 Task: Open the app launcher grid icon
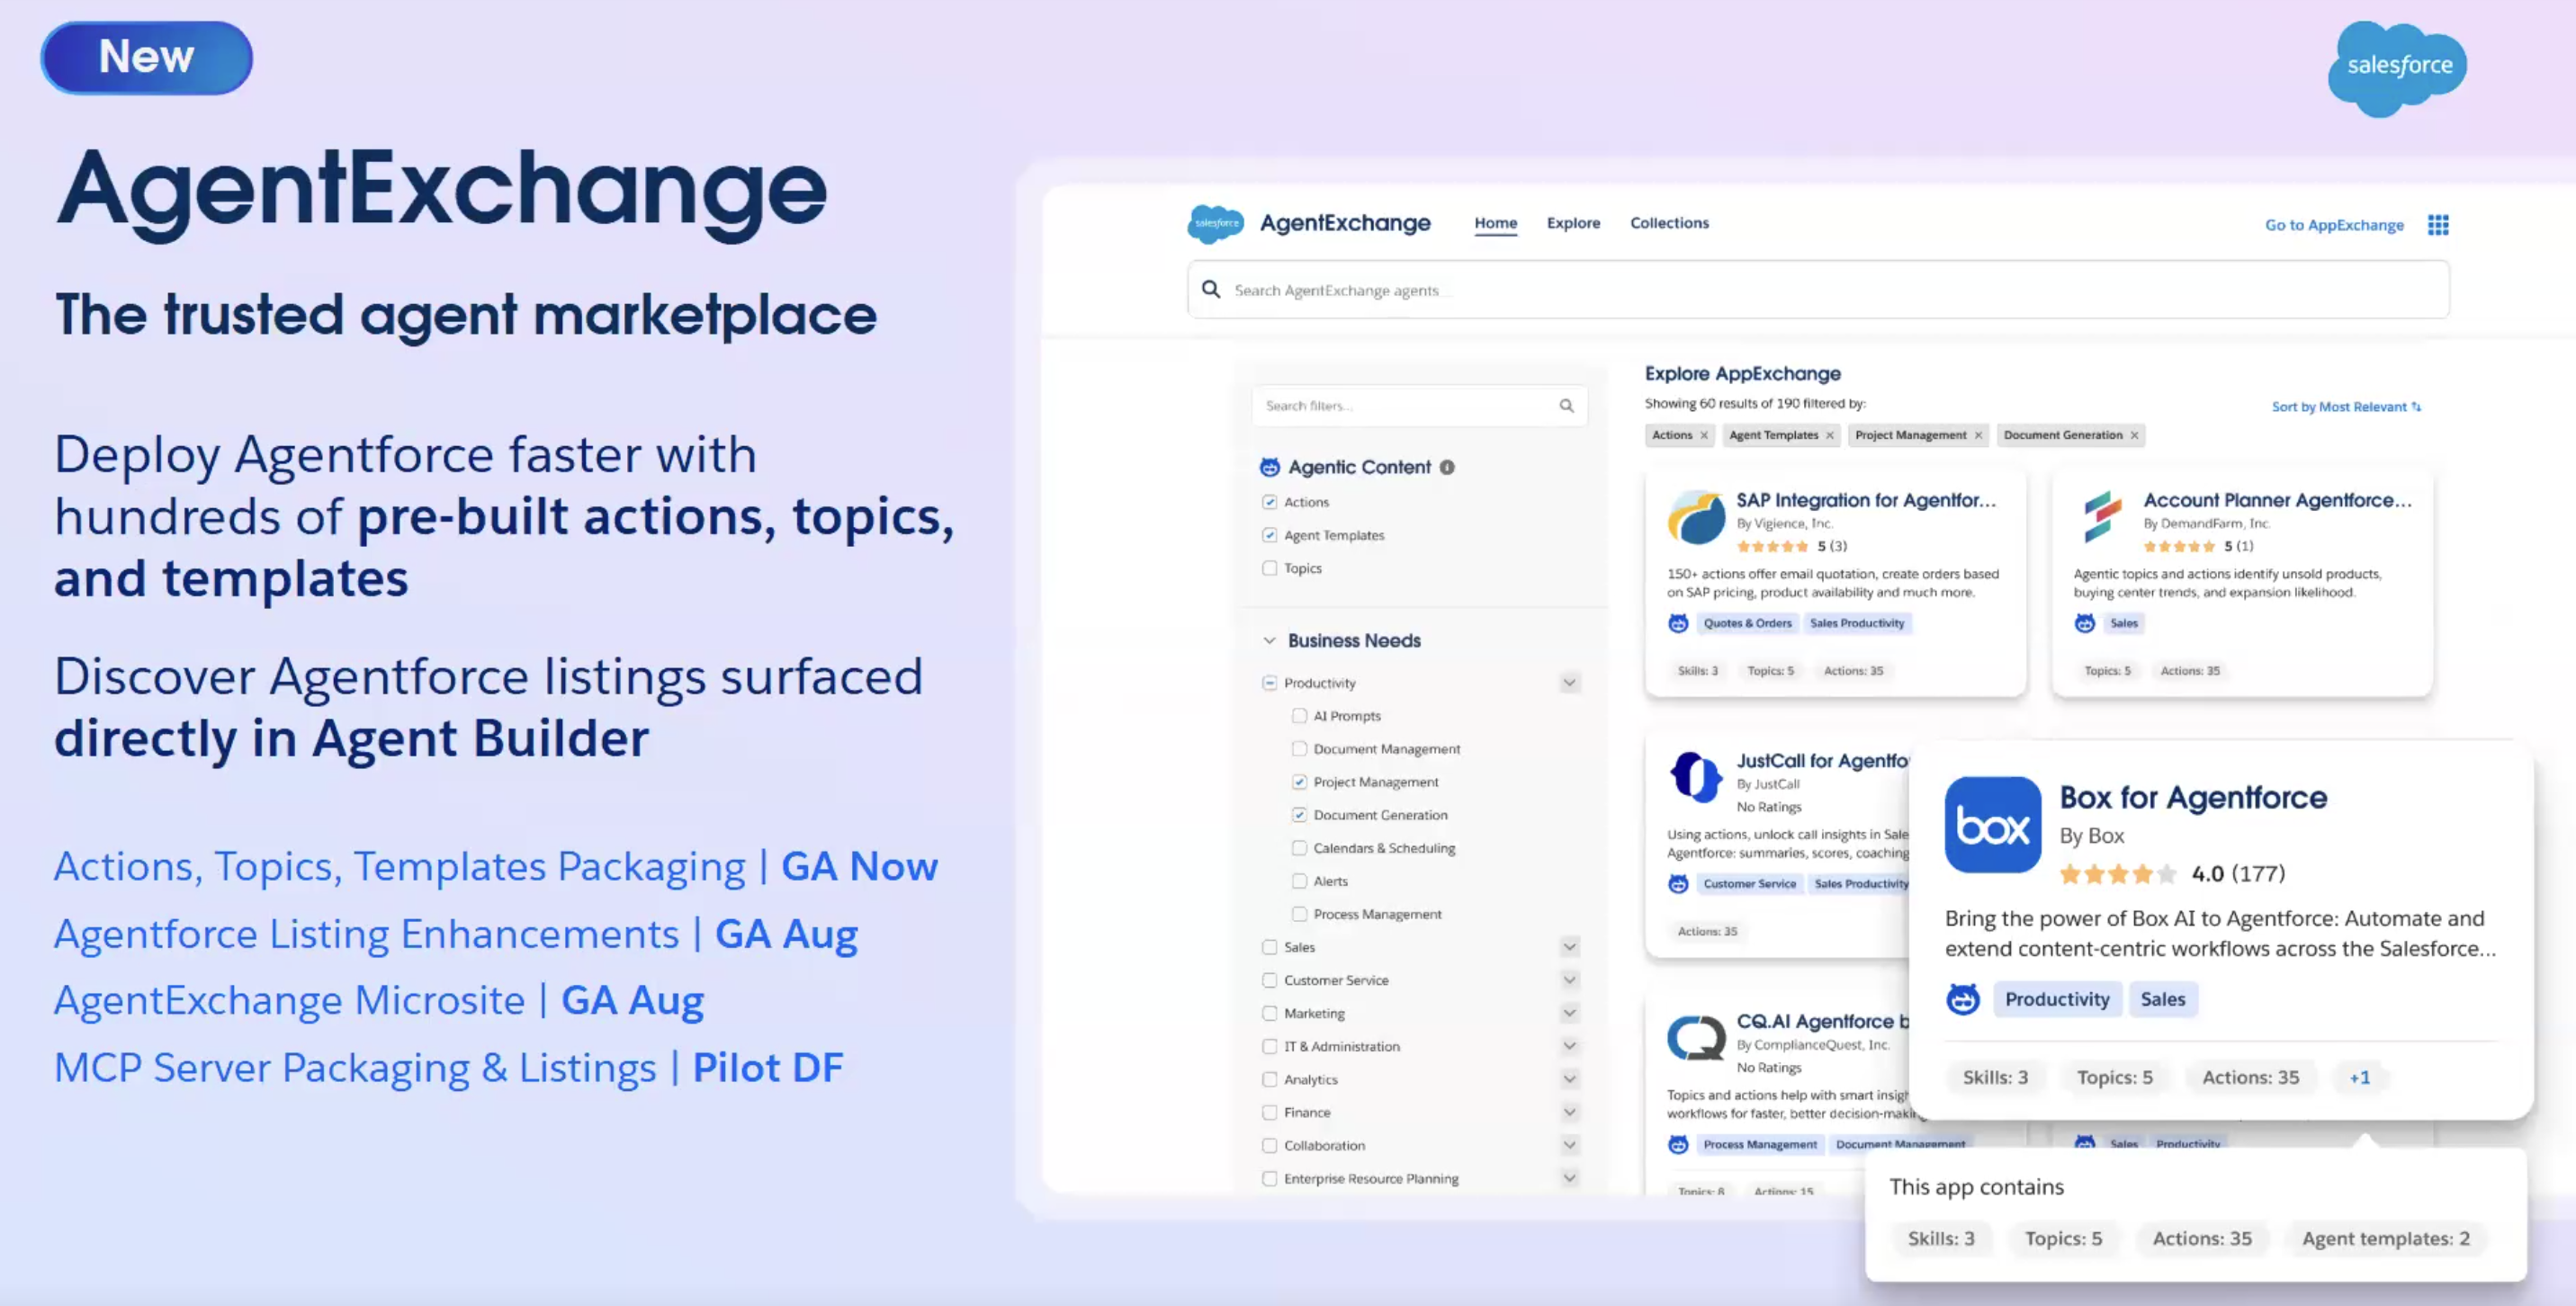pos(2438,225)
